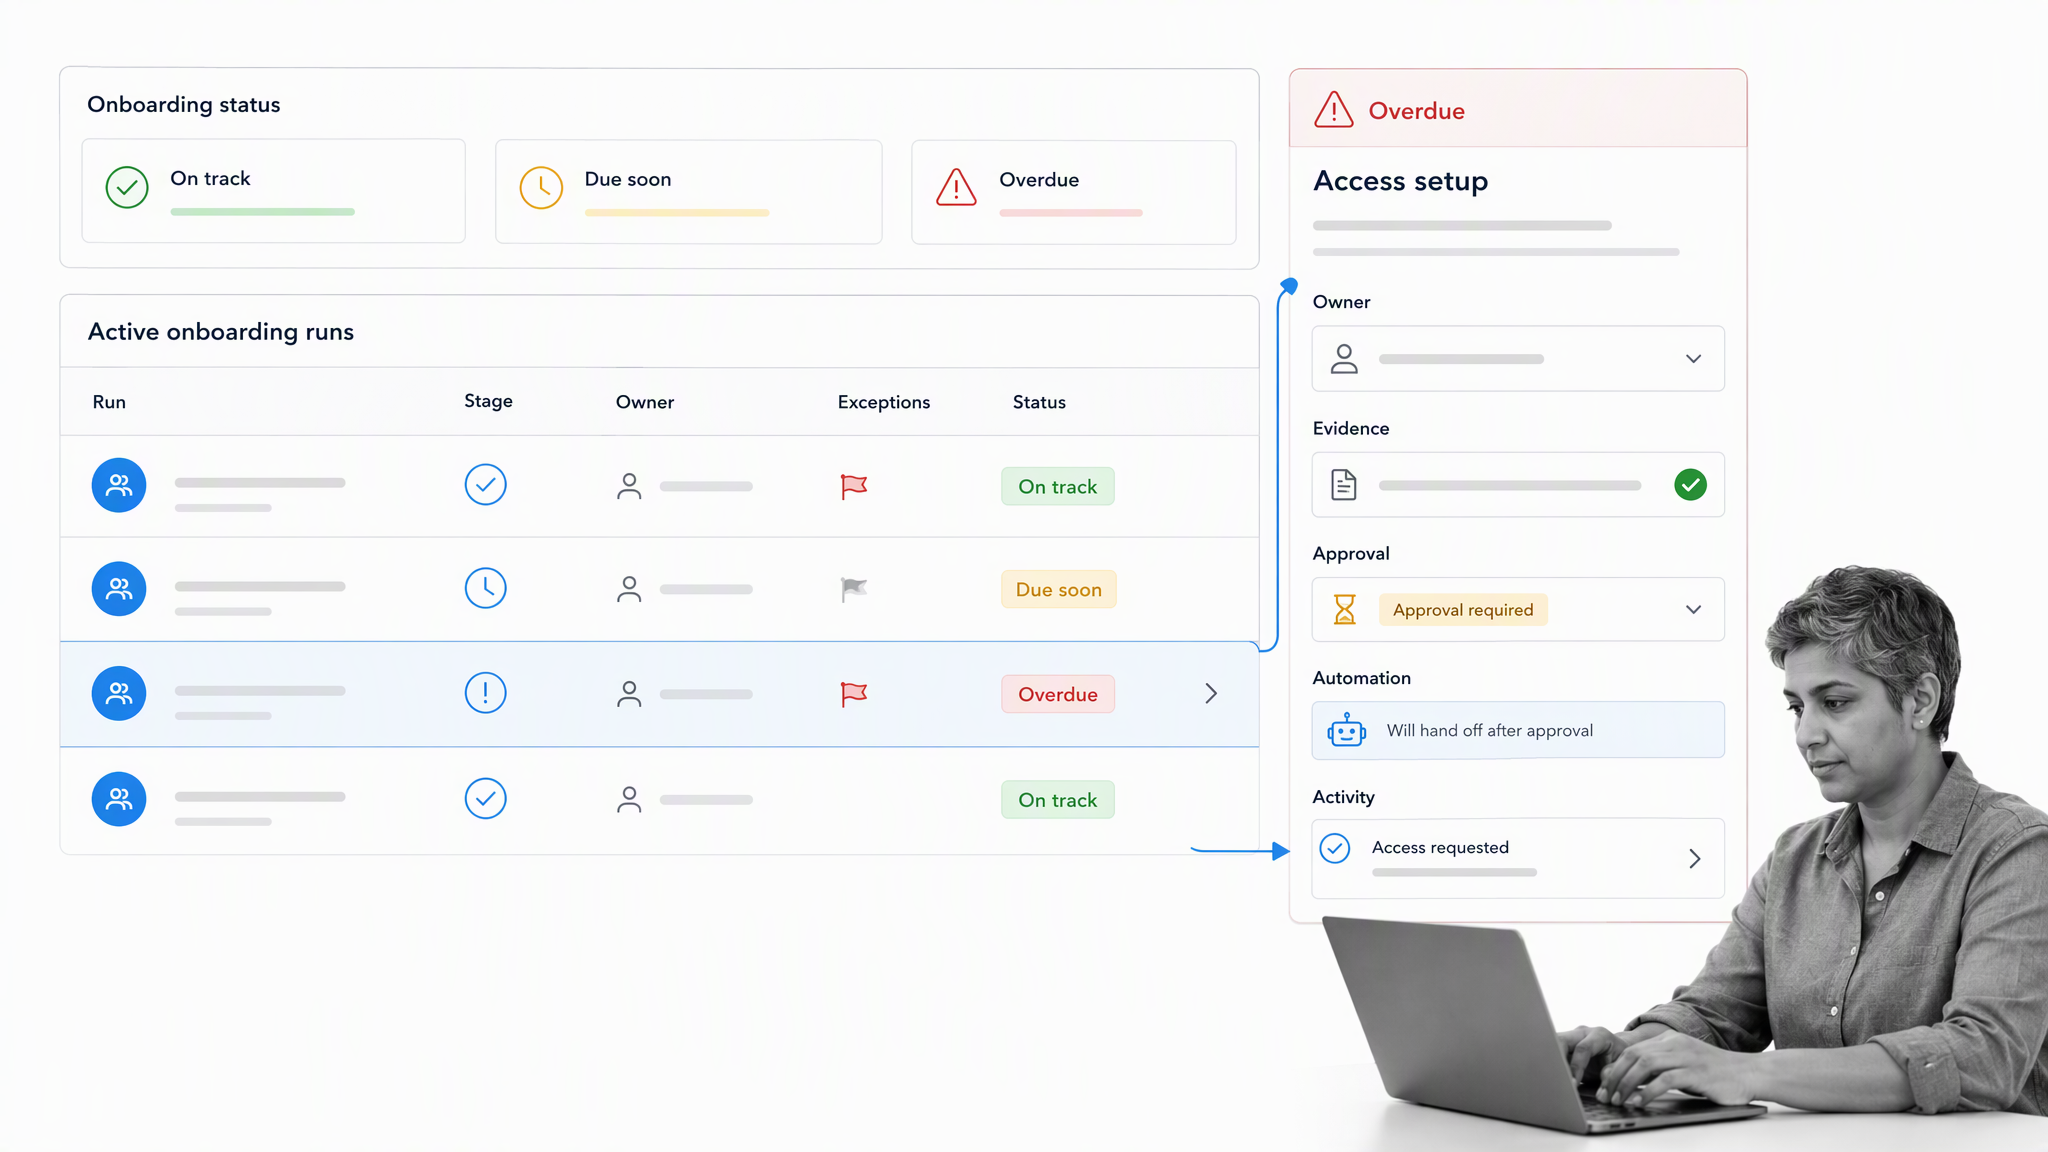Click the green progress bar under On track

coord(263,212)
